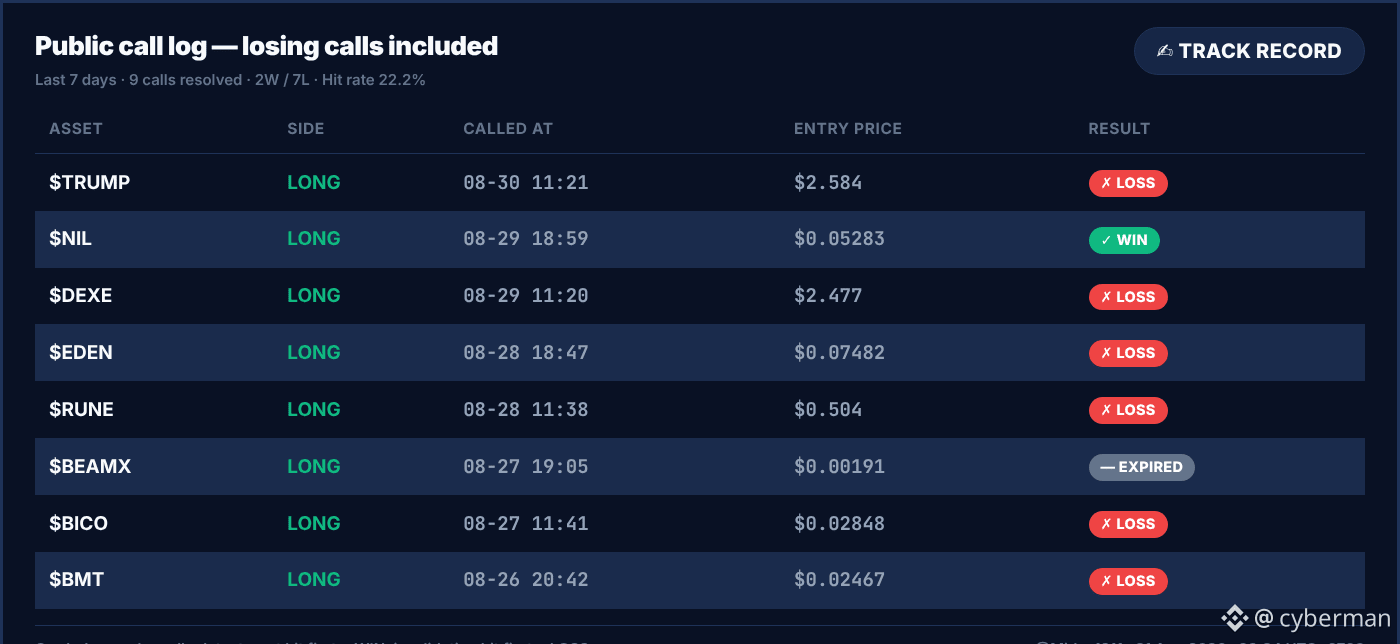Screen dimensions: 1400x644
Task: Click the WIN badge for $NIL
Action: click(x=1124, y=240)
